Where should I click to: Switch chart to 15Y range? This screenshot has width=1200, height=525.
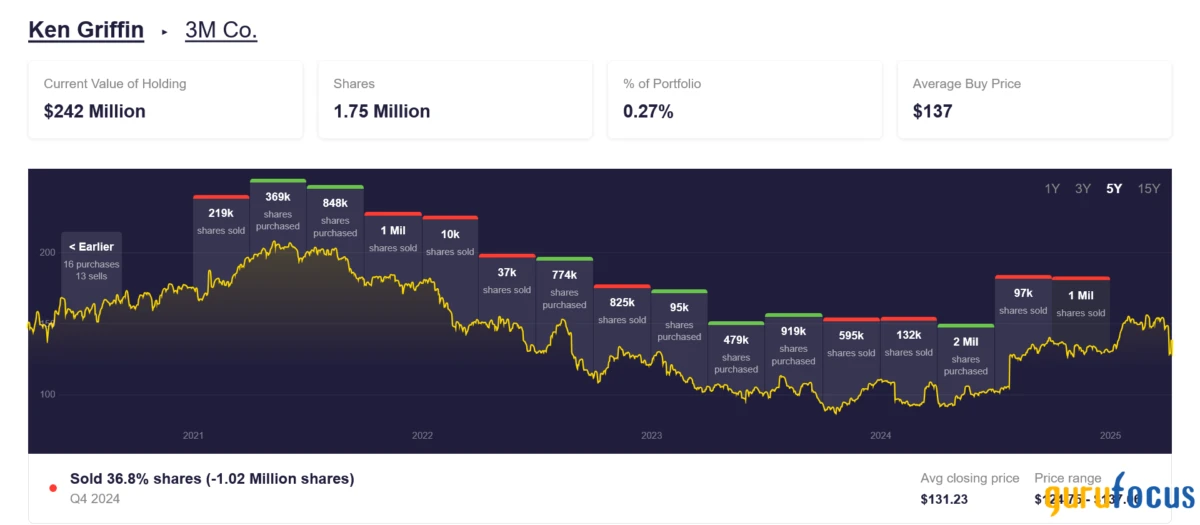click(x=1149, y=189)
